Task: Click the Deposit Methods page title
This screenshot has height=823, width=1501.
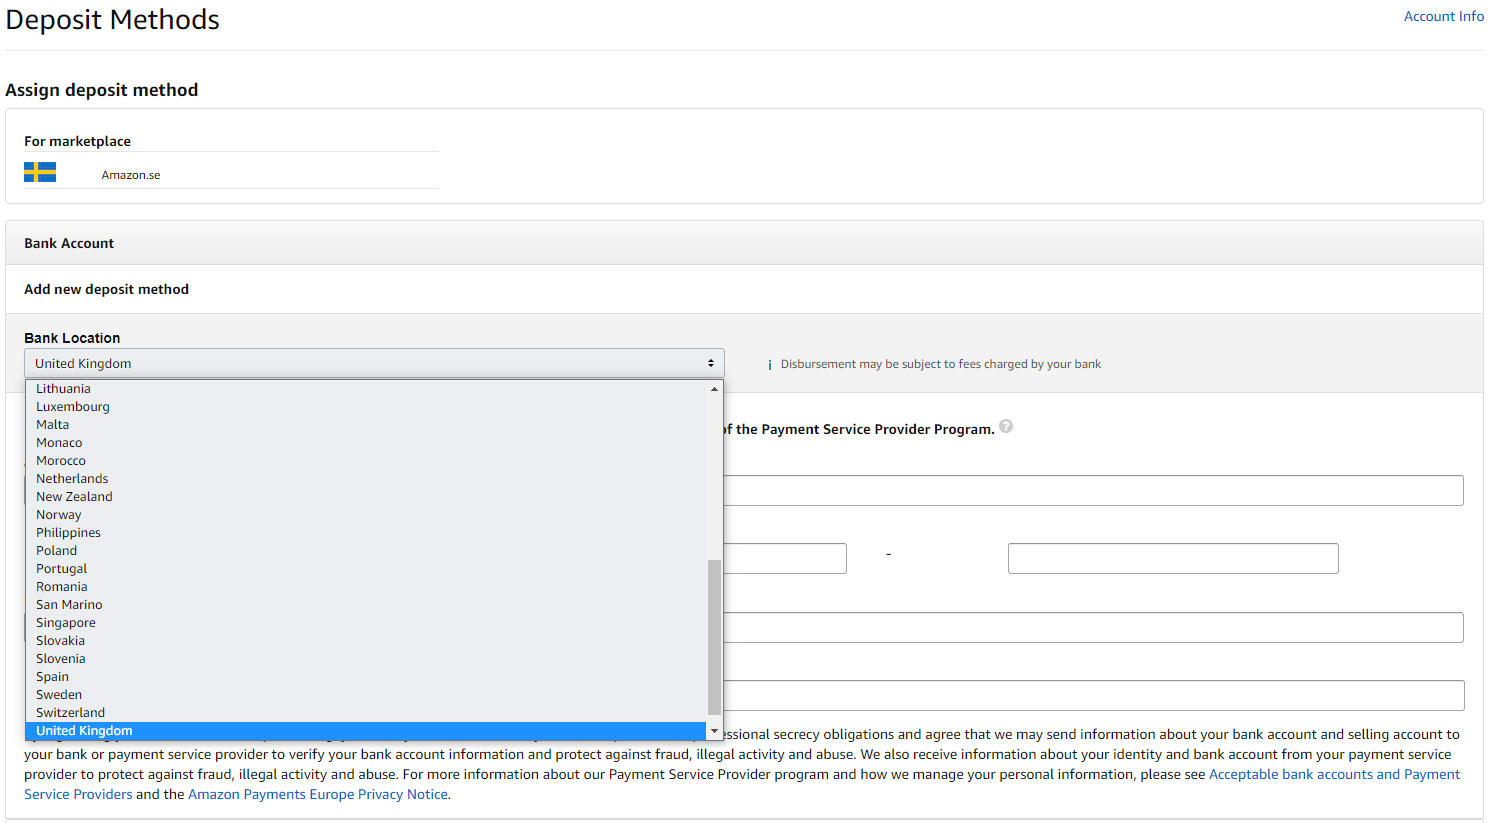Action: tap(112, 20)
